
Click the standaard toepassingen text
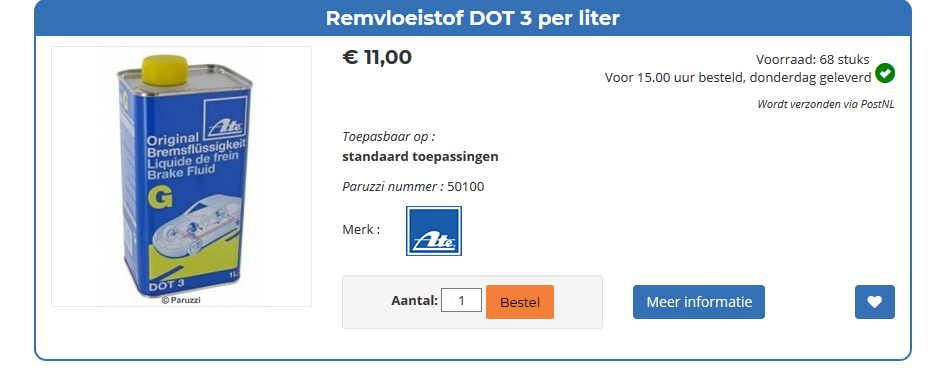pyautogui.click(x=420, y=157)
